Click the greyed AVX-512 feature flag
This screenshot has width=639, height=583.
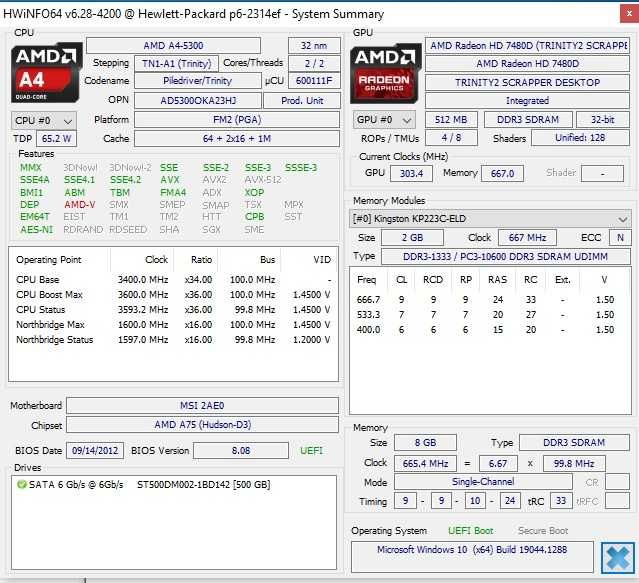(263, 180)
